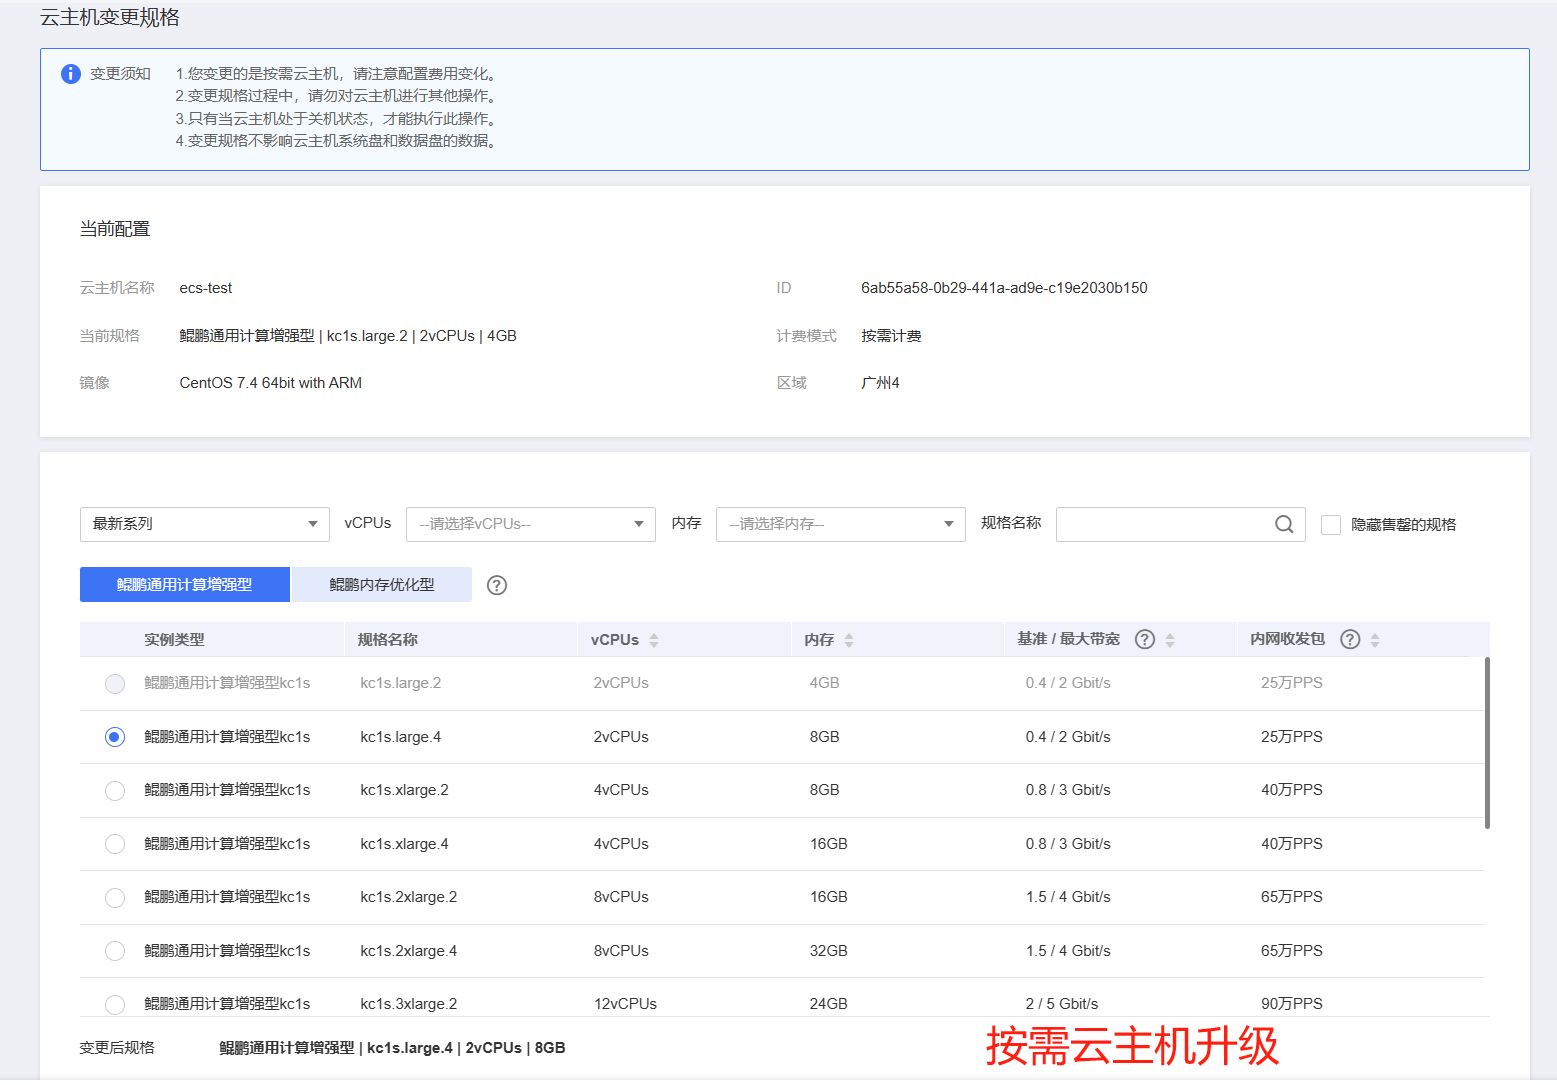Open help tooltip for 基准 / 最大带宽
Viewport: 1557px width, 1085px height.
(1145, 640)
